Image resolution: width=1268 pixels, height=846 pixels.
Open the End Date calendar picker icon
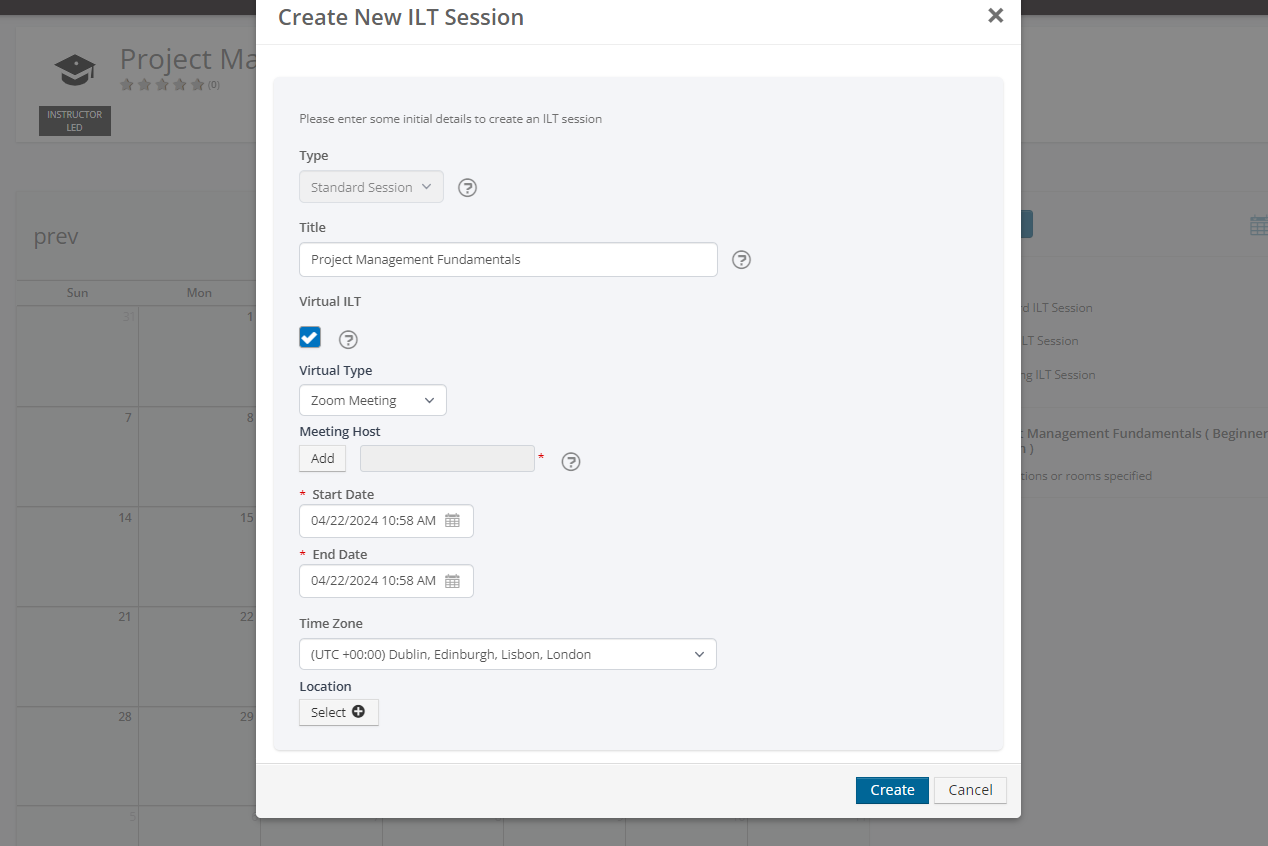click(x=452, y=581)
